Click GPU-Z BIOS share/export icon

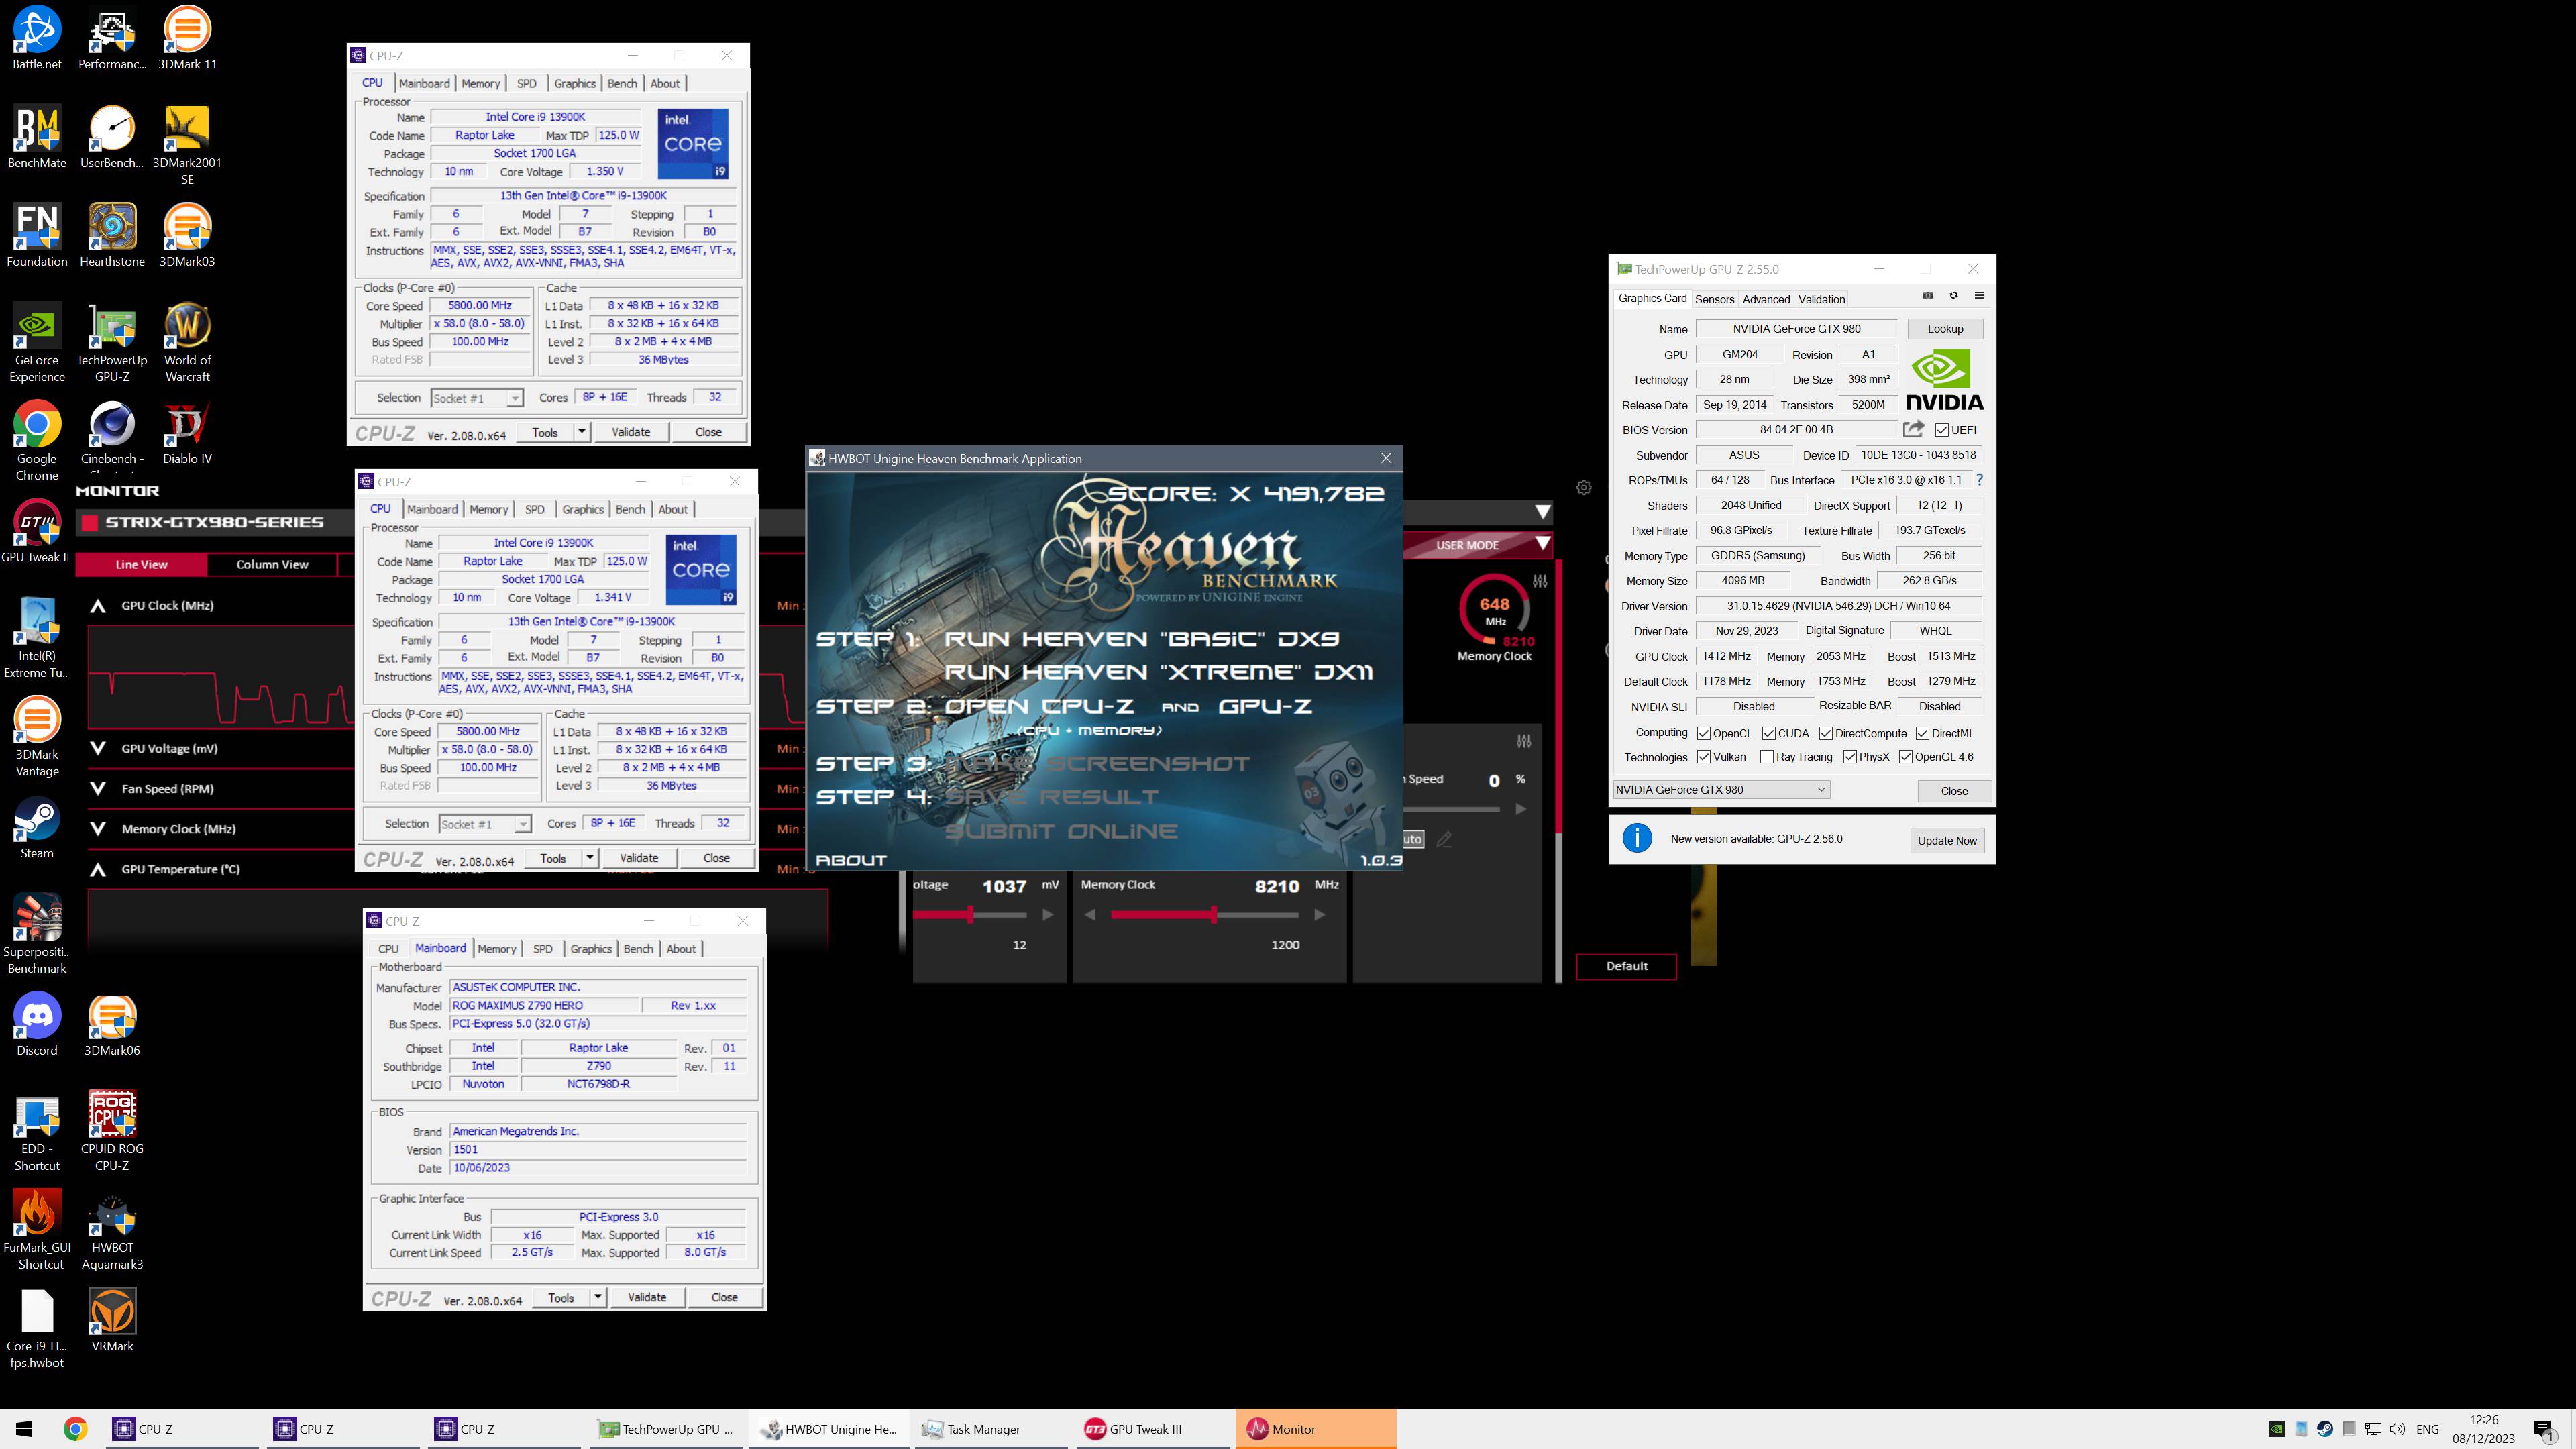click(x=1913, y=429)
